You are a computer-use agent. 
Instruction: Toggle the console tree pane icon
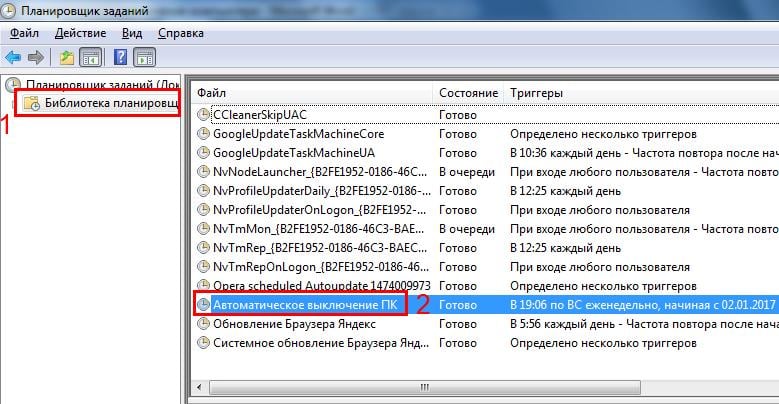click(x=89, y=57)
